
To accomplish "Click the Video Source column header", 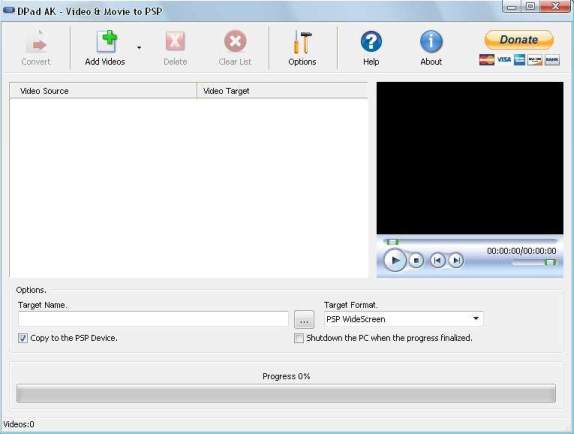I will 103,91.
